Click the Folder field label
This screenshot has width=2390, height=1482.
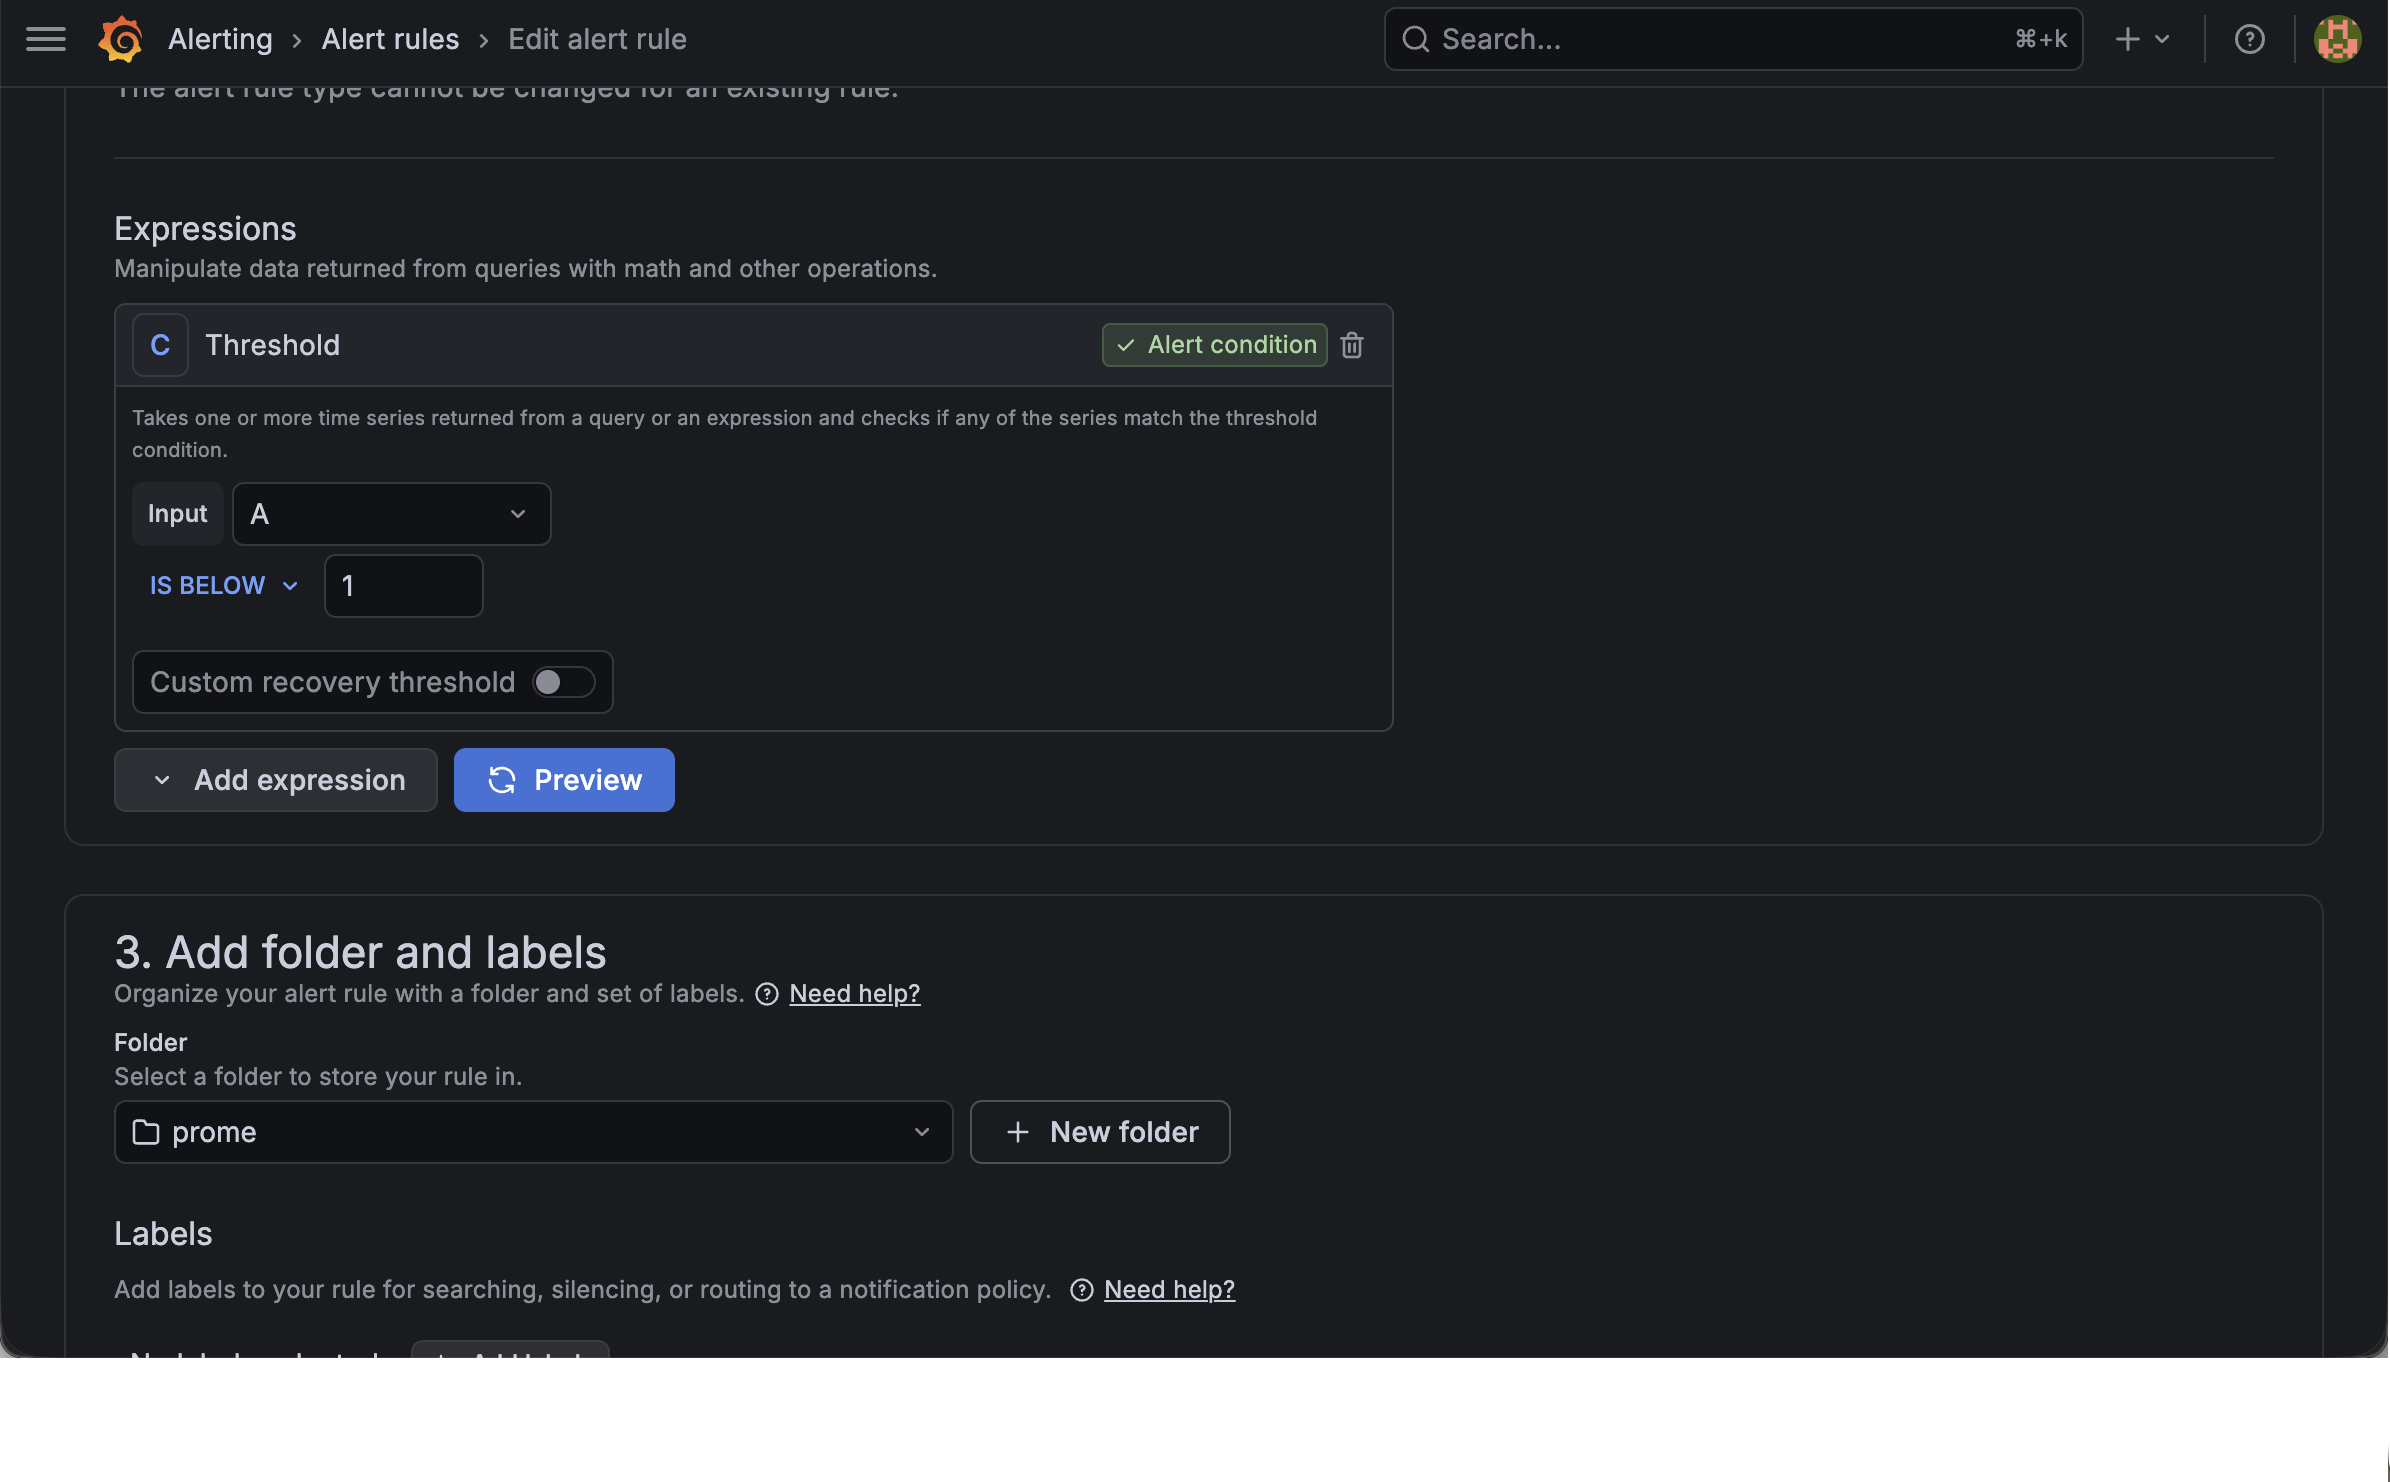151,1043
